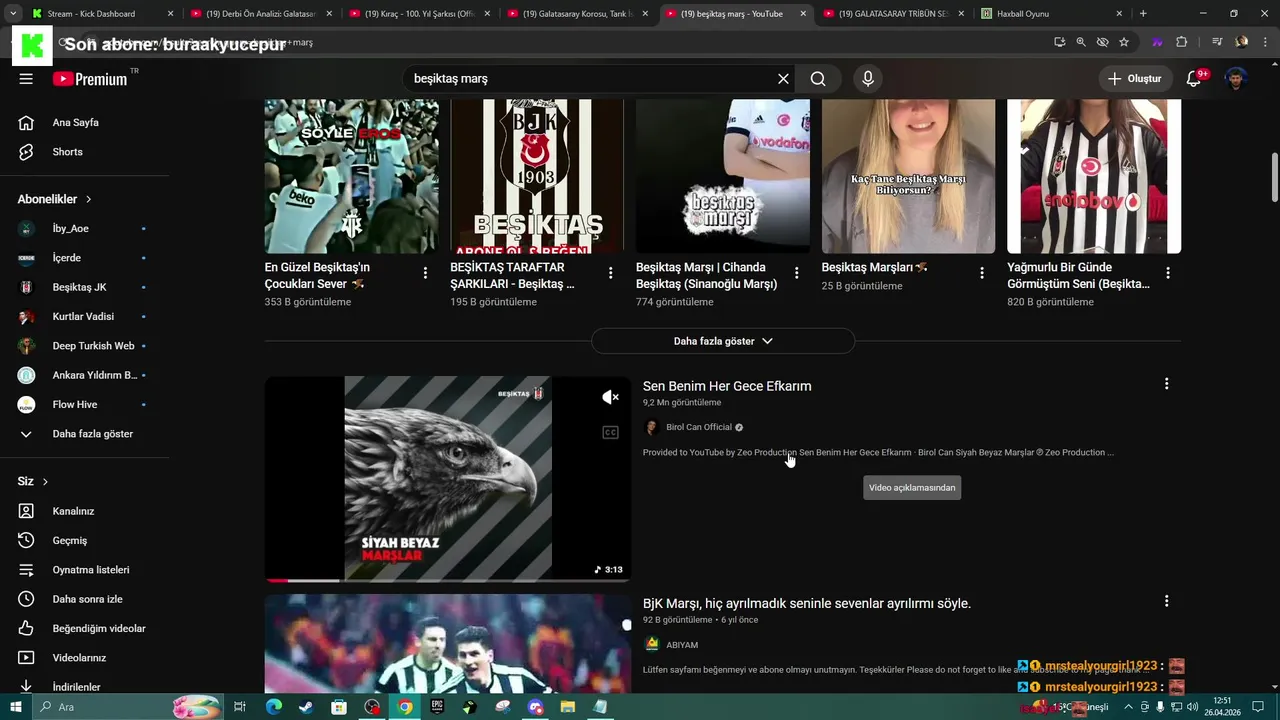Seek on the video preview progress bar
Image resolution: width=1280 pixels, height=720 pixels.
pos(447,580)
